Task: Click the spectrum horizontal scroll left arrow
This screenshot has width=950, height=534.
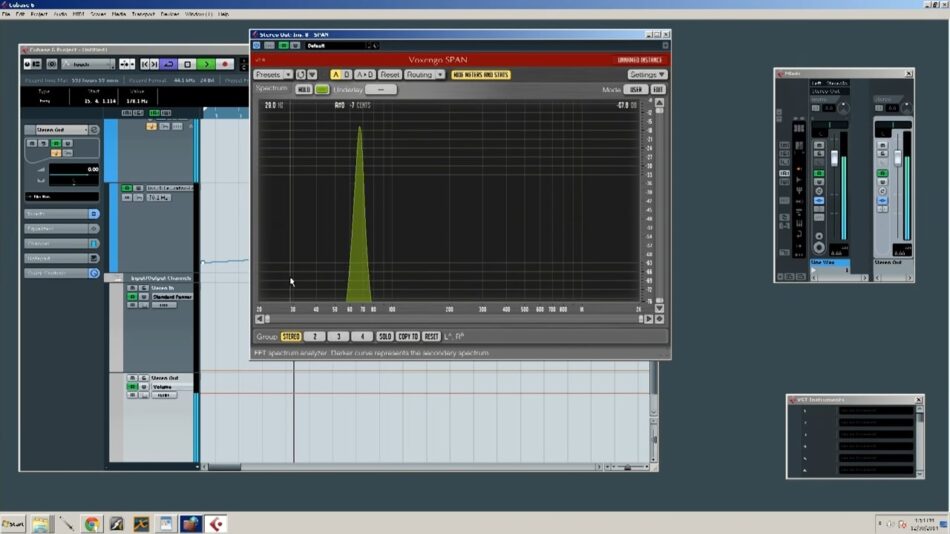Action: 259,319
